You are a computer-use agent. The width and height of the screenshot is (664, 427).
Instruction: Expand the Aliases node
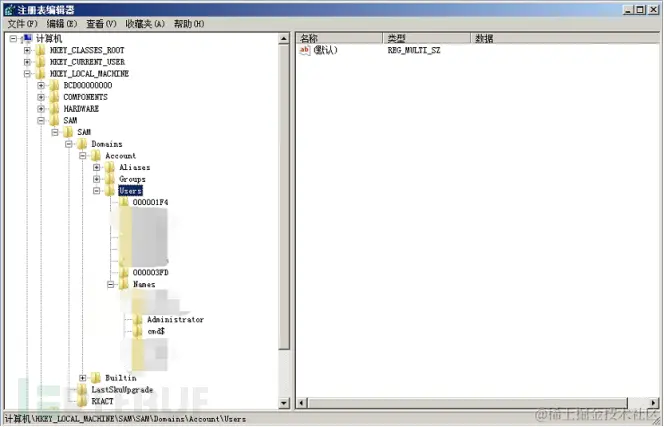click(x=97, y=167)
